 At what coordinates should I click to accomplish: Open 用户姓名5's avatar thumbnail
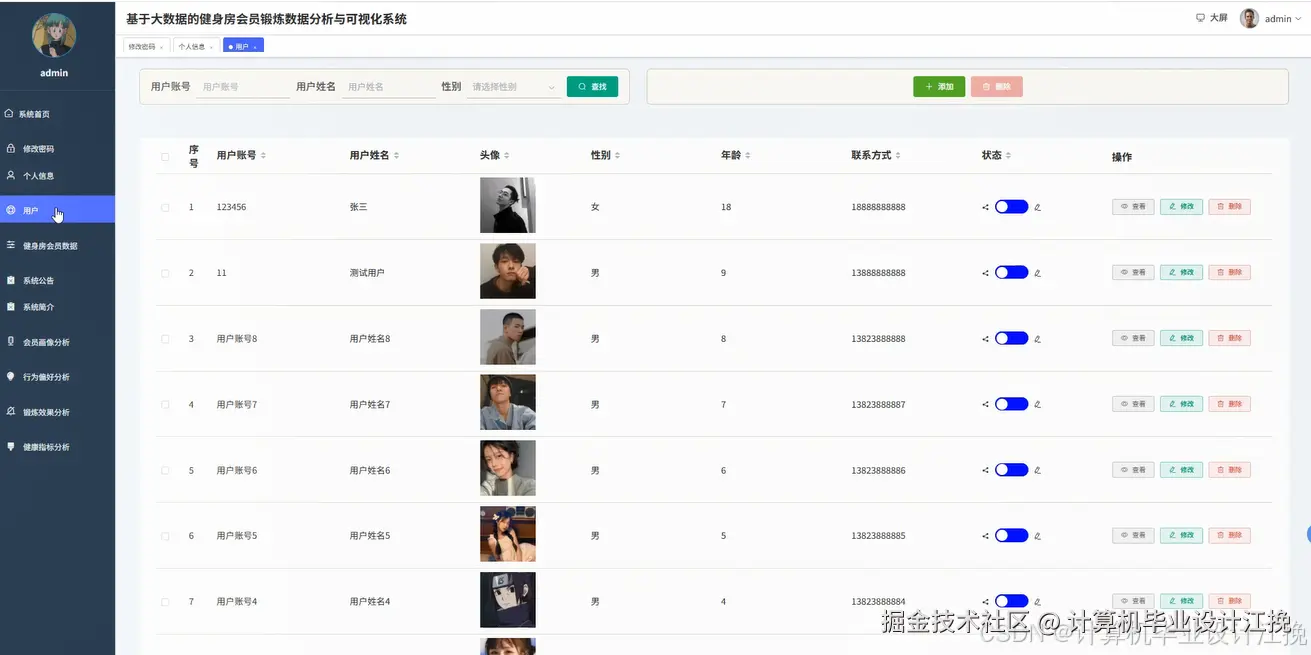pos(508,534)
